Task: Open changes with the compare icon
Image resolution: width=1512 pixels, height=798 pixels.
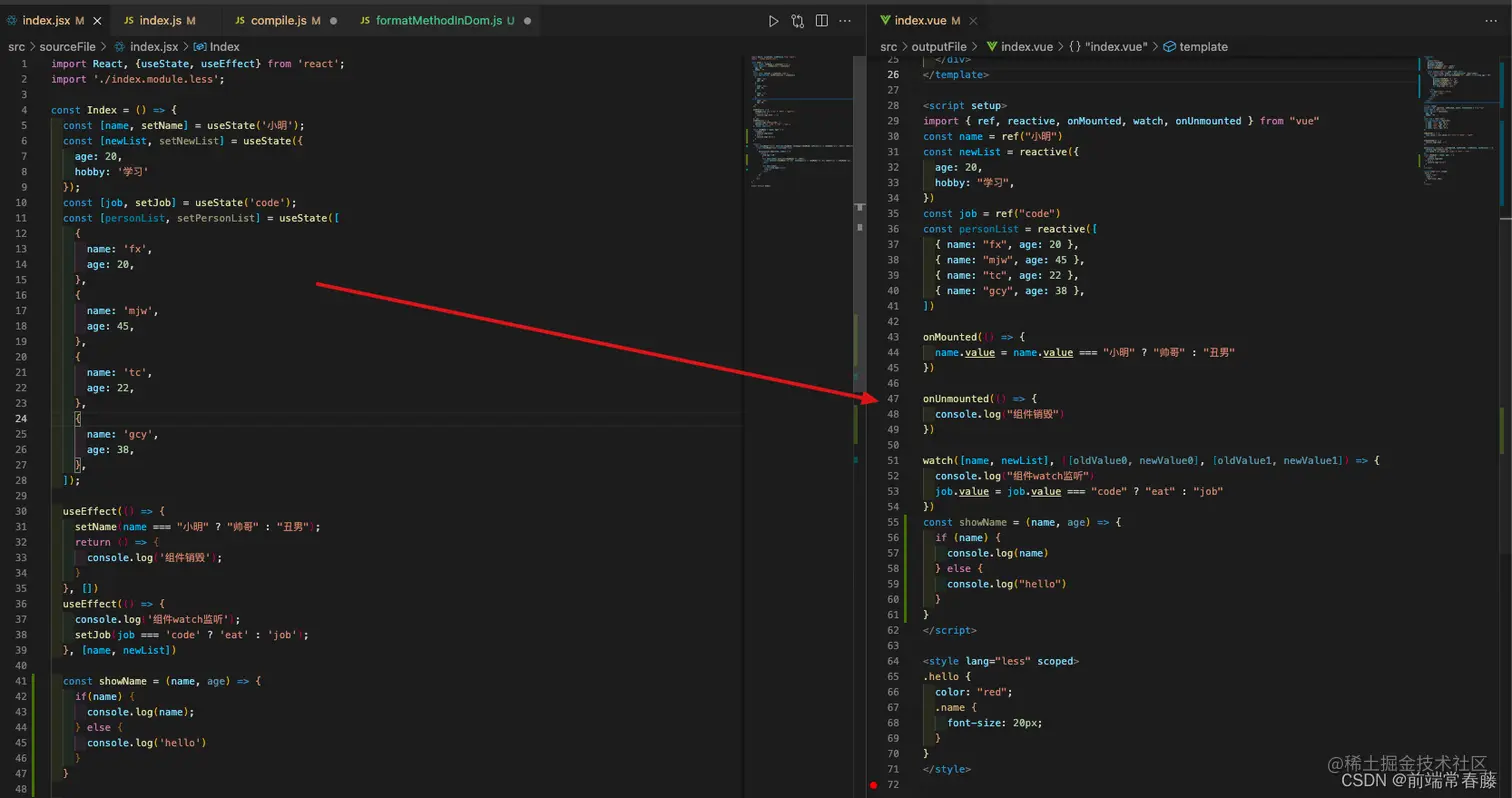Action: [x=797, y=20]
